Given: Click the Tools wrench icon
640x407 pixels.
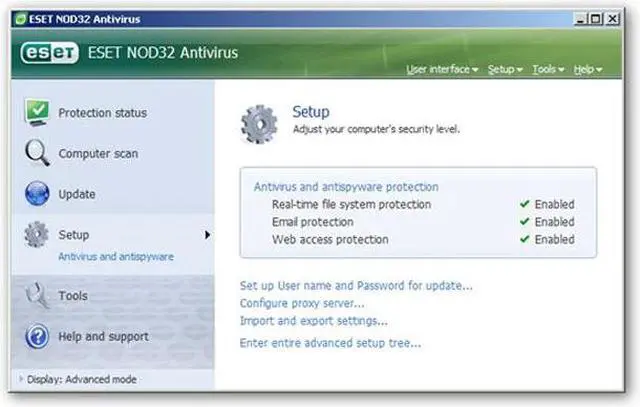Looking at the screenshot, I should pos(37,296).
